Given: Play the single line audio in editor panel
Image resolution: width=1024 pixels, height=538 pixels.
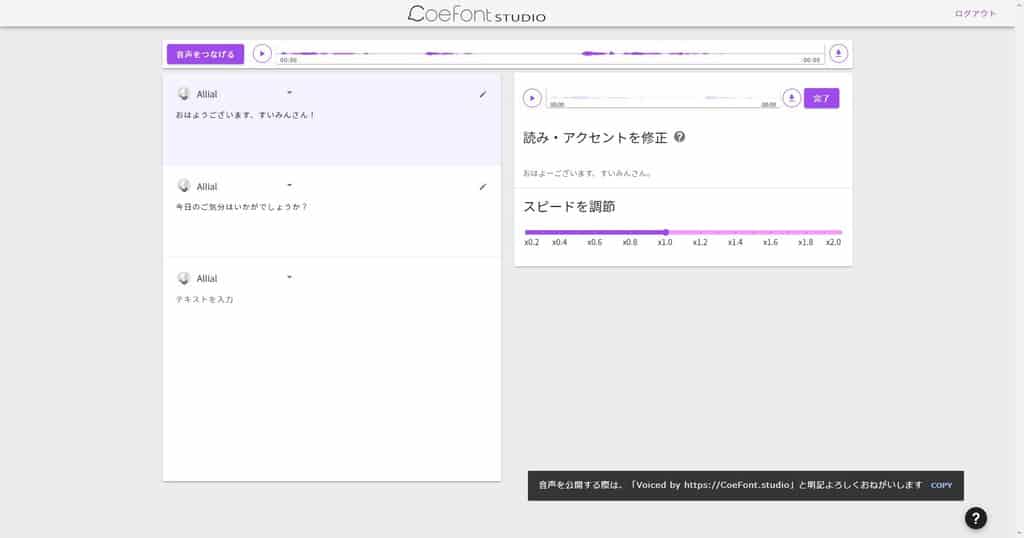Looking at the screenshot, I should coord(532,98).
